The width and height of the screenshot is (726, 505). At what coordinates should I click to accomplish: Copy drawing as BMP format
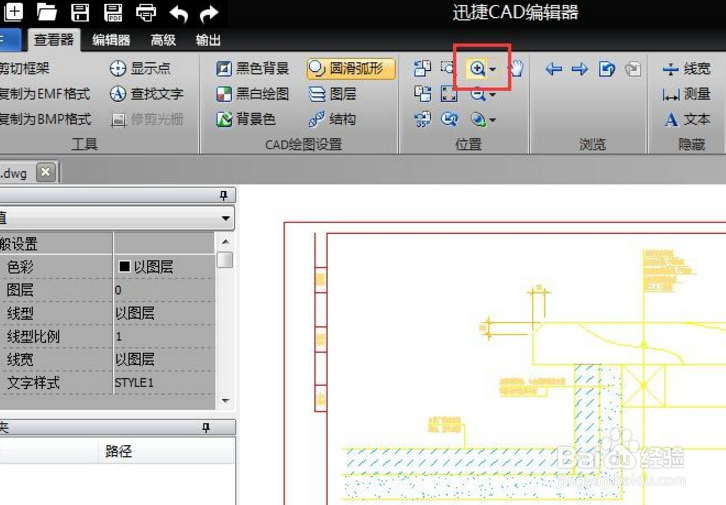45,119
